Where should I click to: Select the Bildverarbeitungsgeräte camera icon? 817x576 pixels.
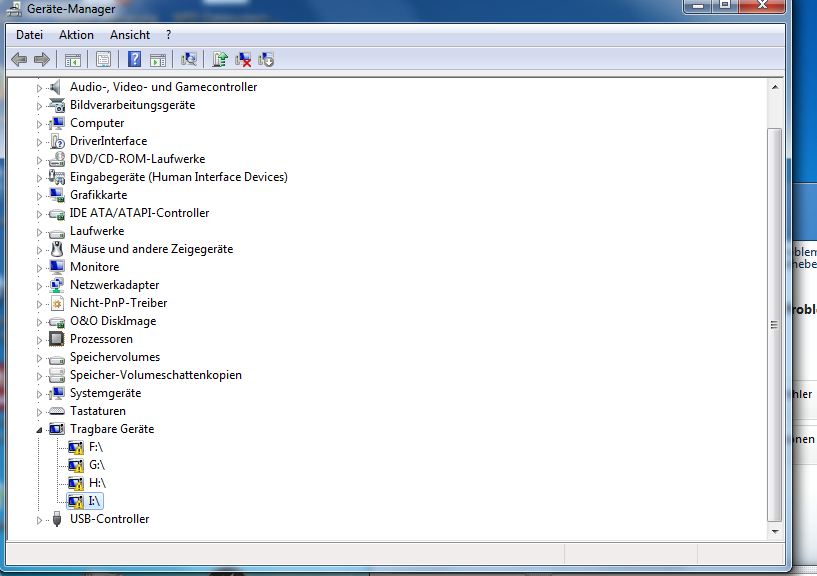56,105
